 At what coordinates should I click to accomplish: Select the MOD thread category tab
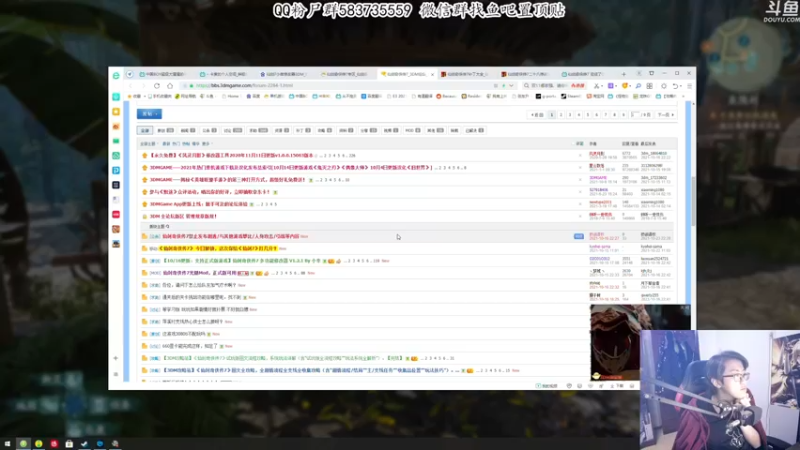(412, 131)
